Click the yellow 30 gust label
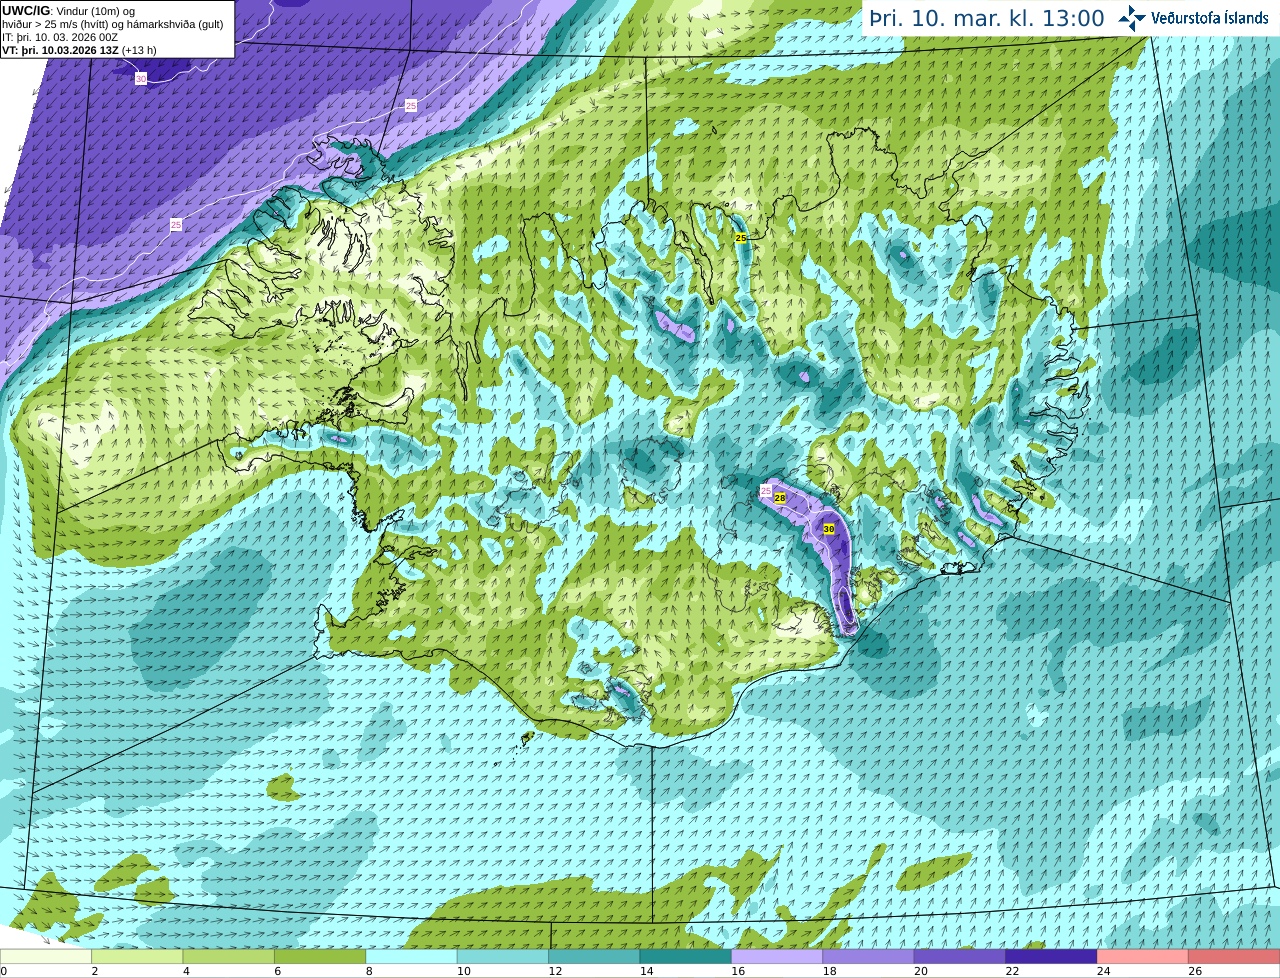Screen dimensions: 1280x978 [x=829, y=528]
